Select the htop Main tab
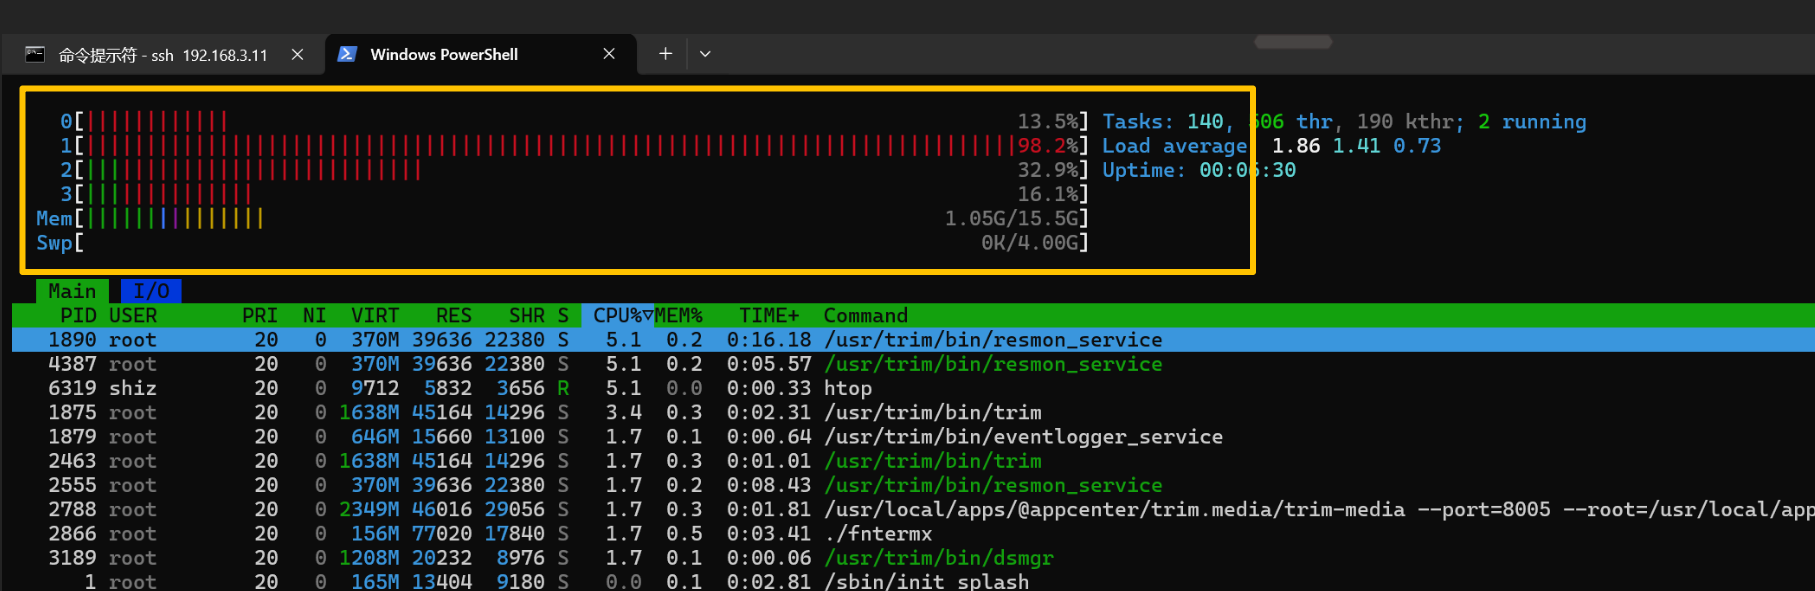The image size is (1815, 591). click(72, 291)
